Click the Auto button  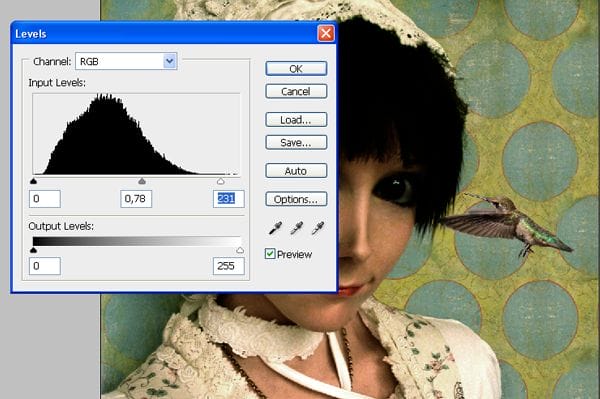coord(296,171)
